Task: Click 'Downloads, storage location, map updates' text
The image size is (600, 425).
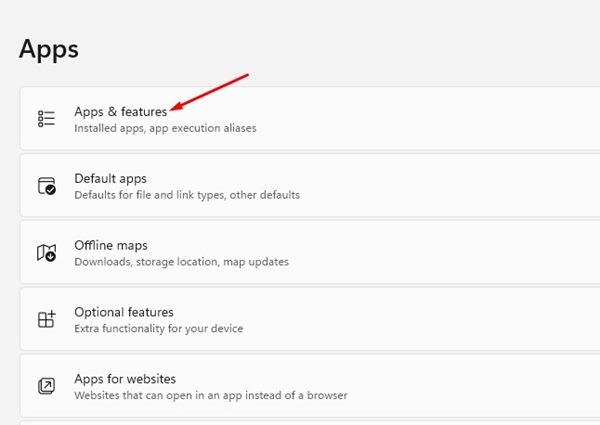Action: [181, 262]
